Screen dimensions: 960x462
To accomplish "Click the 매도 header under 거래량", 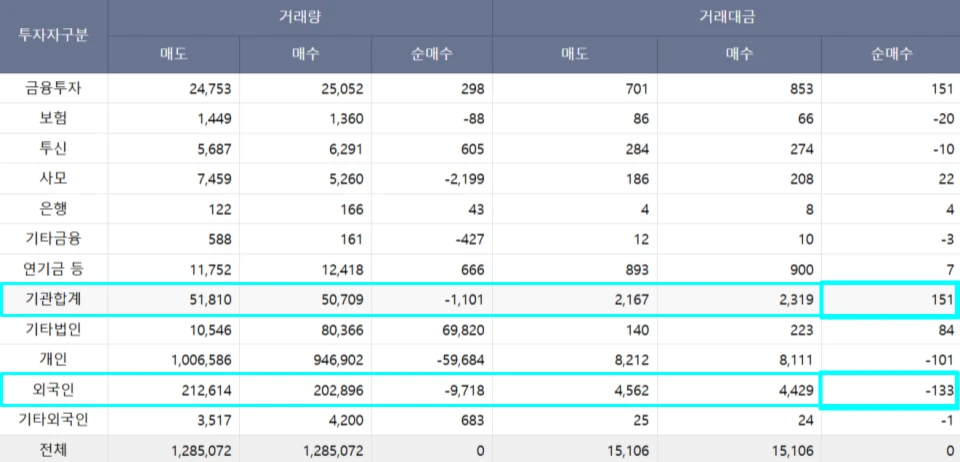I will click(173, 54).
